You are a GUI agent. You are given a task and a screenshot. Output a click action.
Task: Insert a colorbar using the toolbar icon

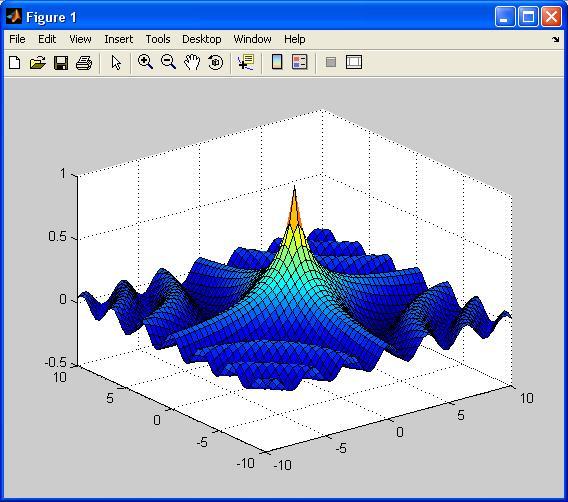[277, 62]
